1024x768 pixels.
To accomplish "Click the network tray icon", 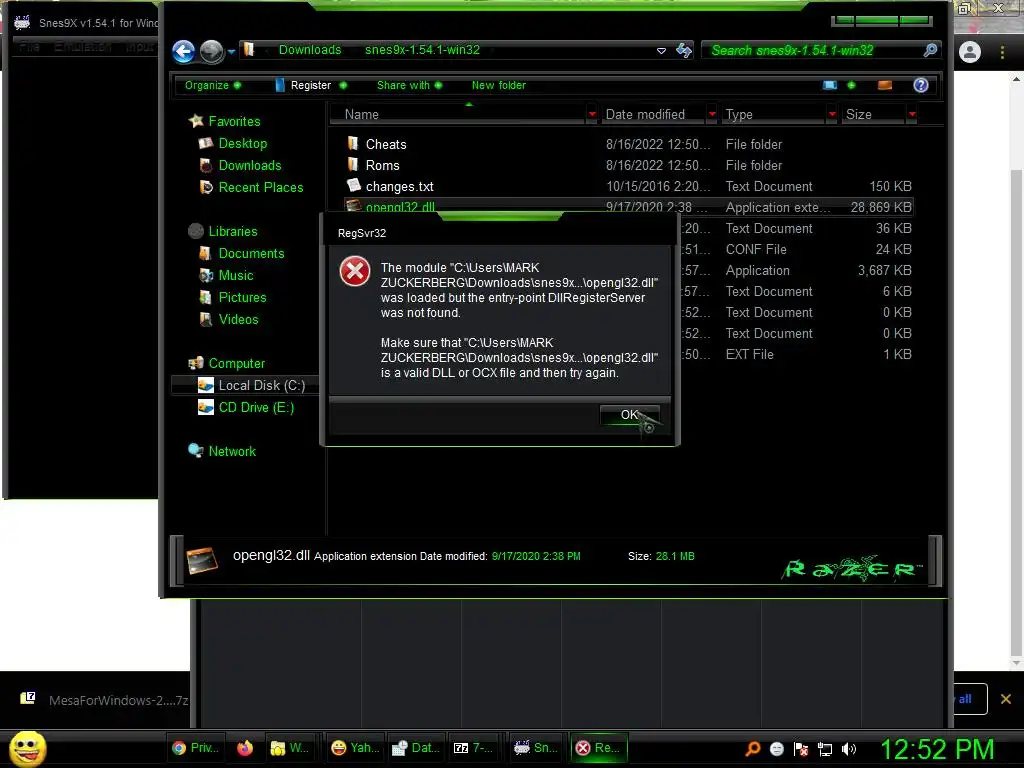I will pyautogui.click(x=825, y=748).
